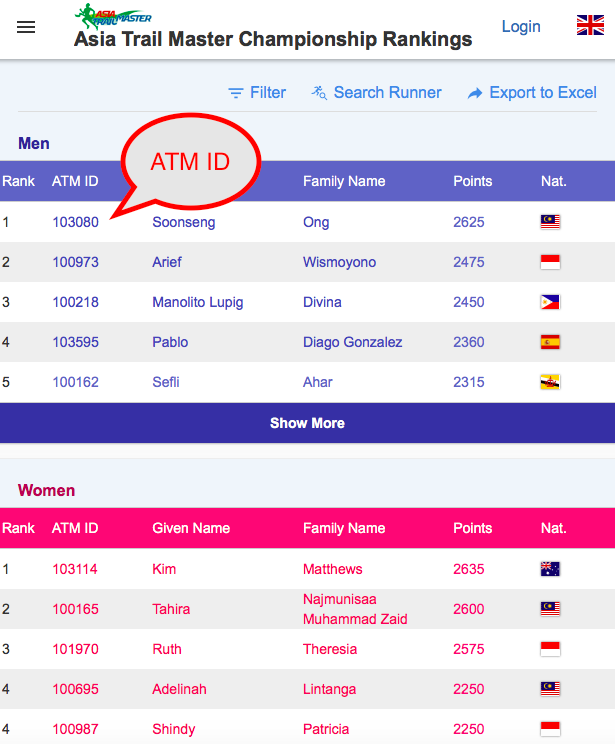
Task: Click Export to Excel text
Action: 543,93
